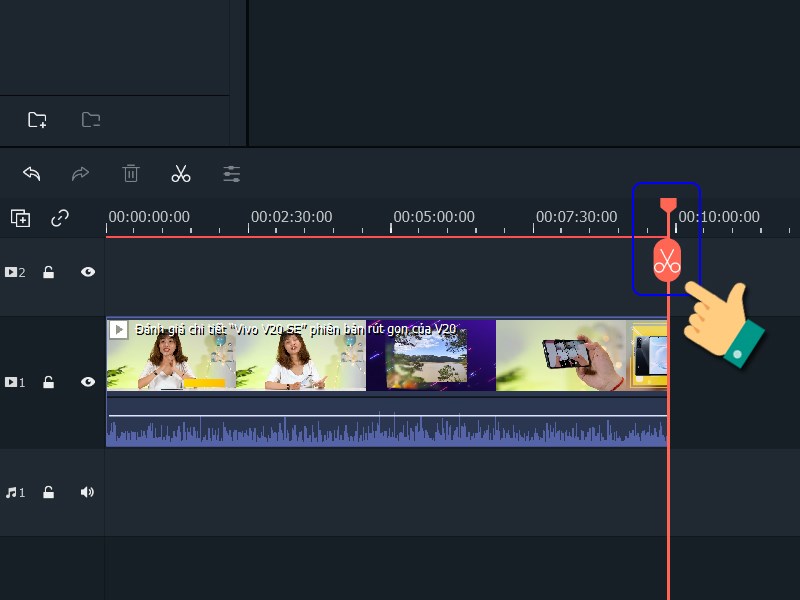Open the adjustment settings icon
This screenshot has height=600, width=800.
[x=232, y=173]
